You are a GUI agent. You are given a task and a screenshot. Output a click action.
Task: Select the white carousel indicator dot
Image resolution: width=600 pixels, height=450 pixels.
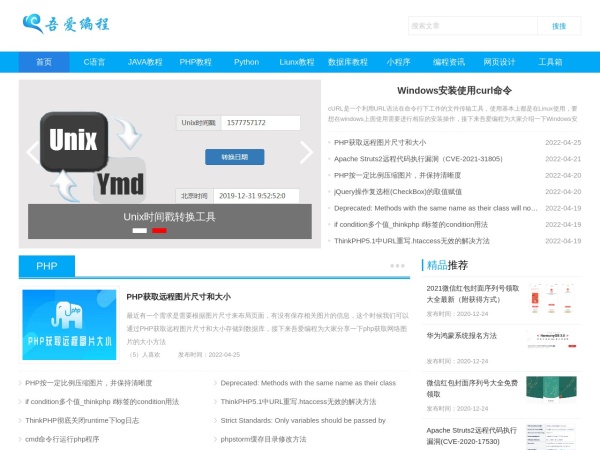click(140, 230)
